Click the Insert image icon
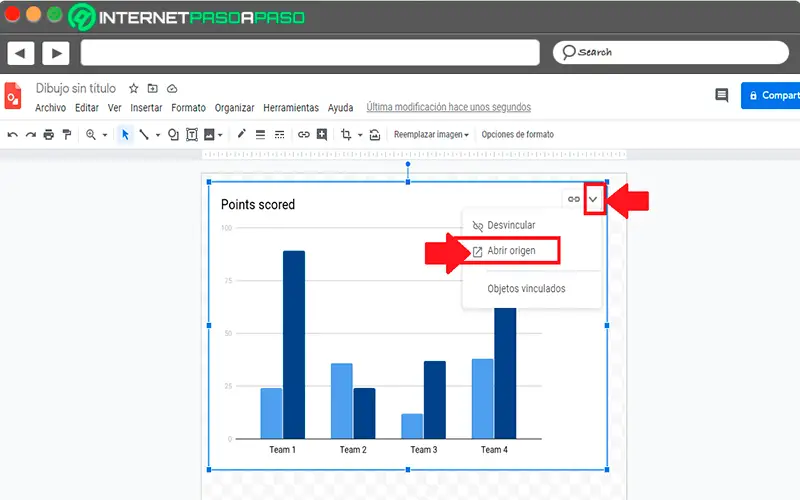This screenshot has height=500, width=800. pyautogui.click(x=209, y=135)
